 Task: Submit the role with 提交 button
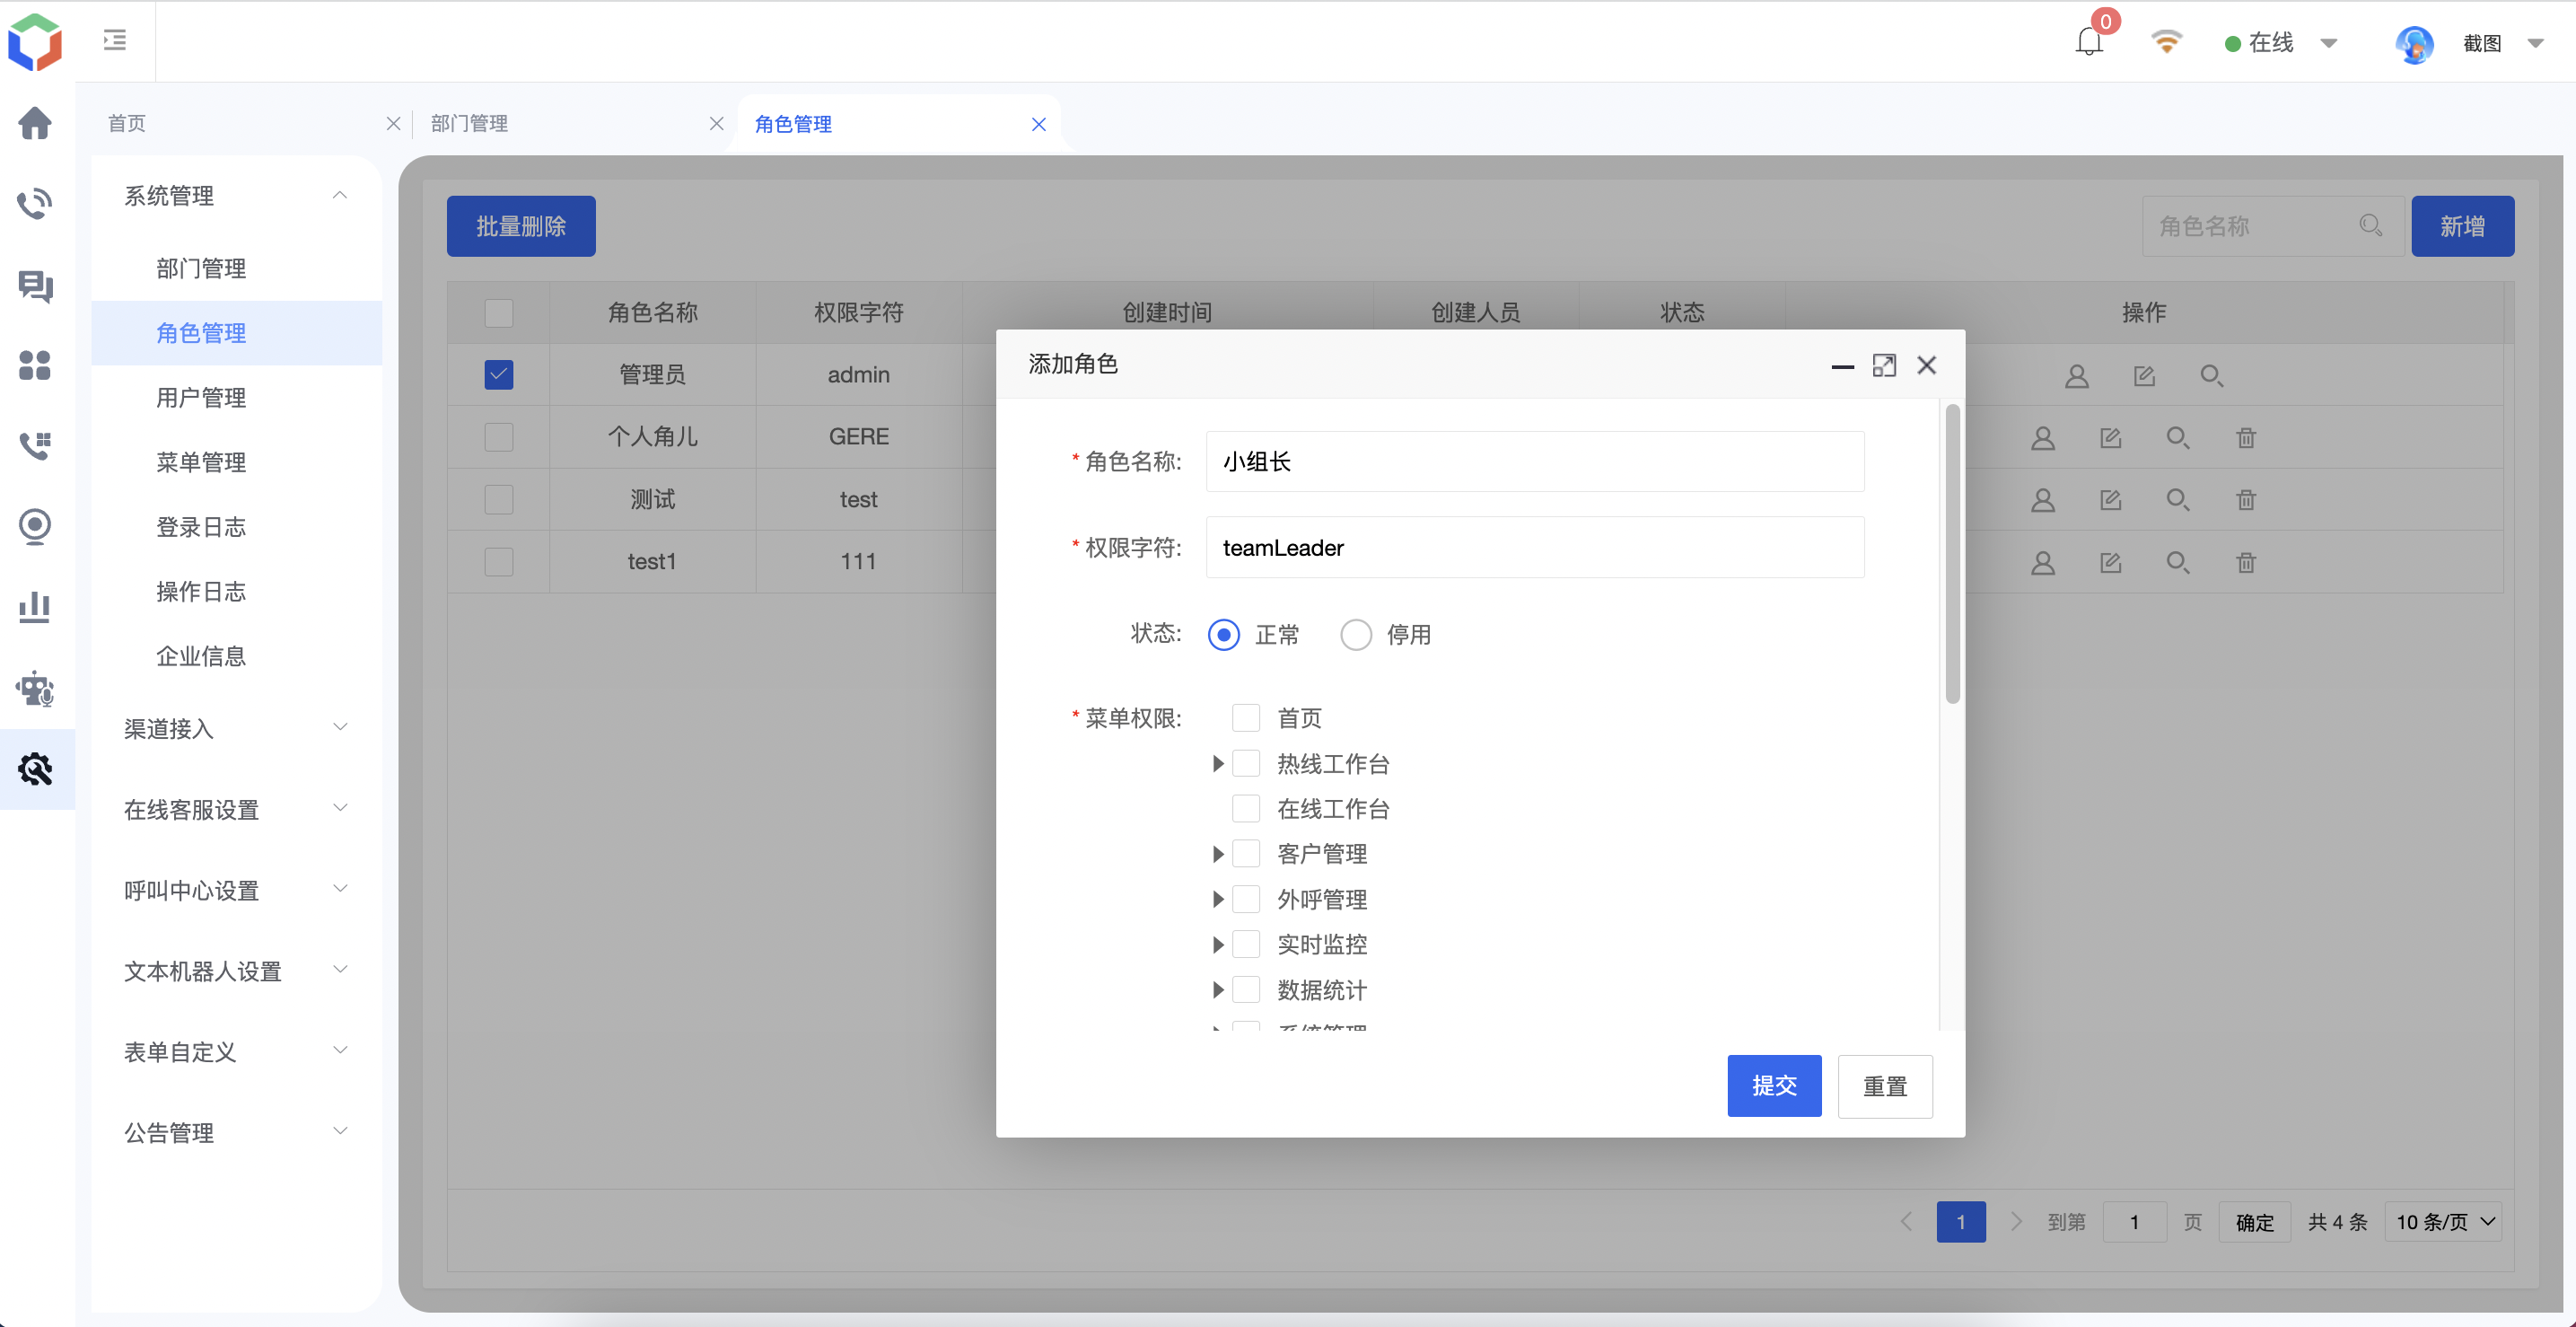[x=1774, y=1085]
